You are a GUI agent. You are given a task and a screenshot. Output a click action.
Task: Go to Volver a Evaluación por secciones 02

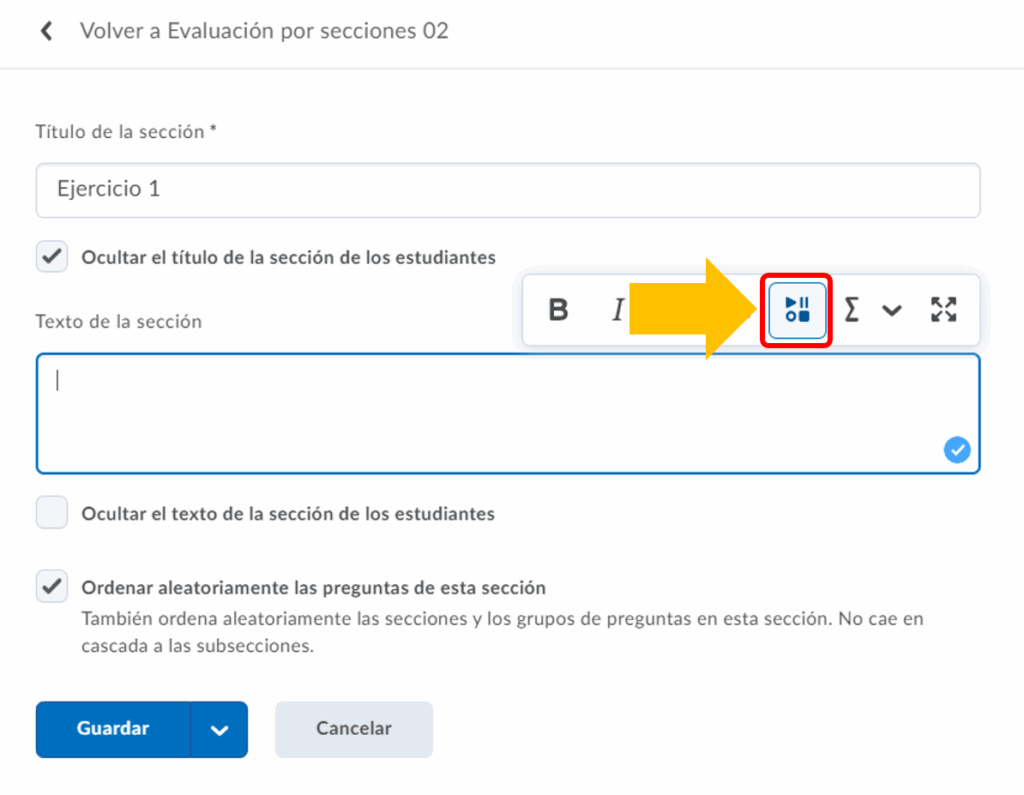click(x=264, y=31)
